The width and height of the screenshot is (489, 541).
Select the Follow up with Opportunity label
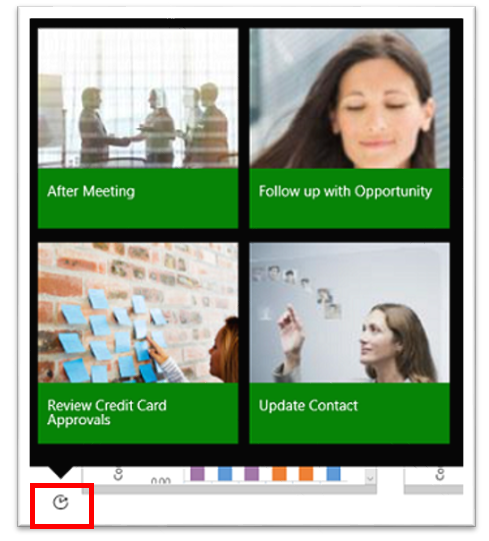click(x=345, y=191)
